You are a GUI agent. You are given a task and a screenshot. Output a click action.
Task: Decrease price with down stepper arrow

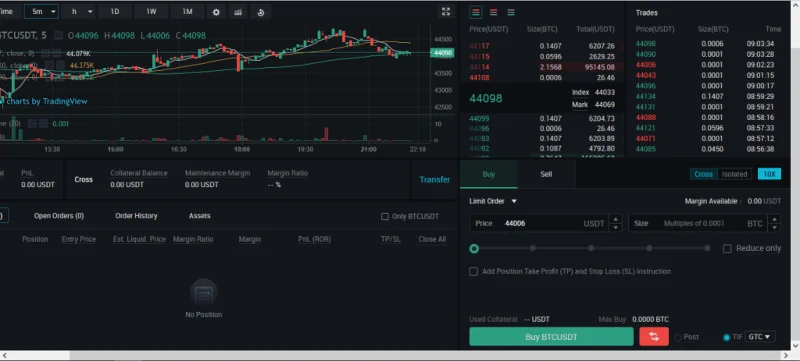coord(616,227)
